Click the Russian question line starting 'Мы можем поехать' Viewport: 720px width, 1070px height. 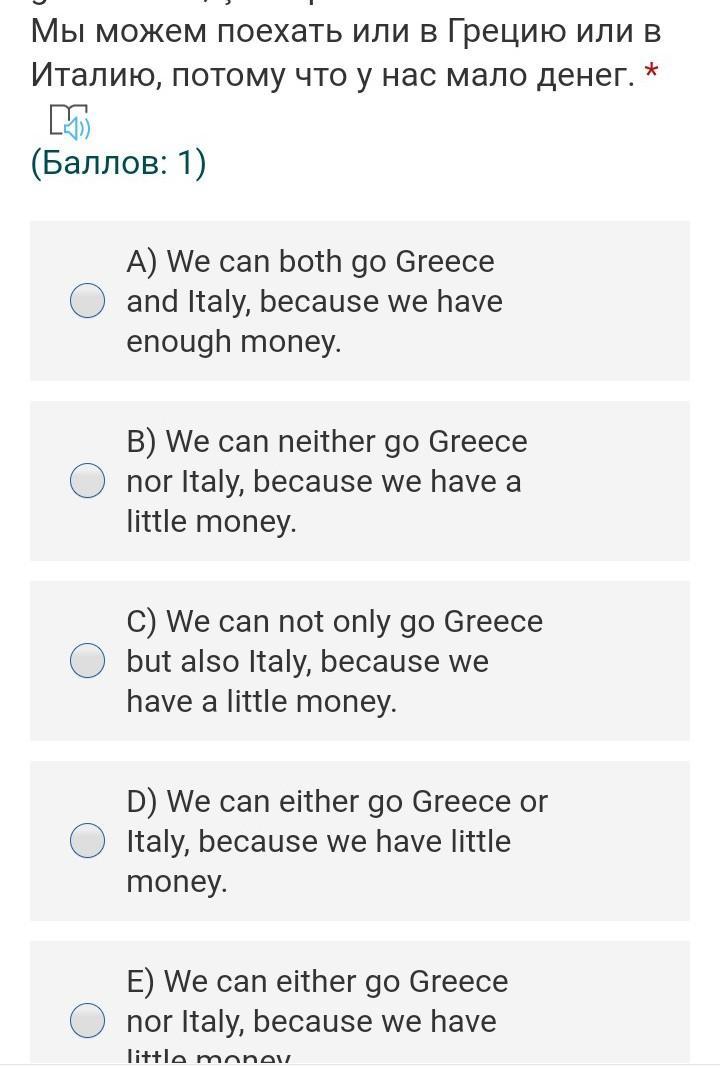(345, 31)
